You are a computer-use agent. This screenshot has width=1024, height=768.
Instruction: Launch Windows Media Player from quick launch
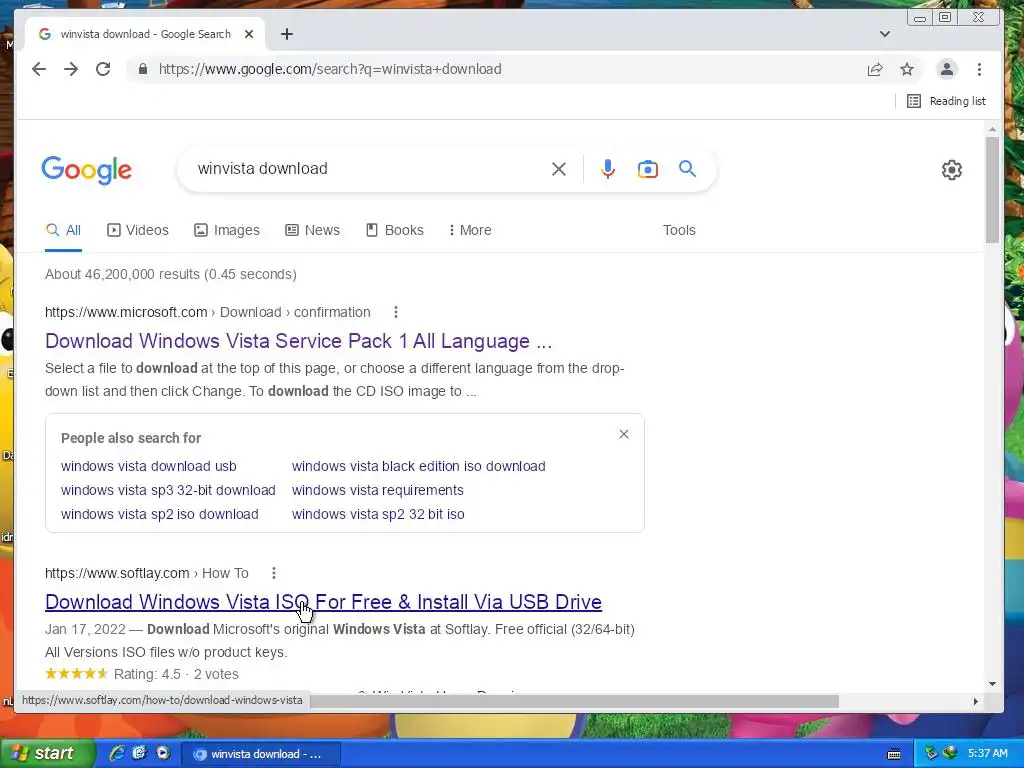click(163, 754)
